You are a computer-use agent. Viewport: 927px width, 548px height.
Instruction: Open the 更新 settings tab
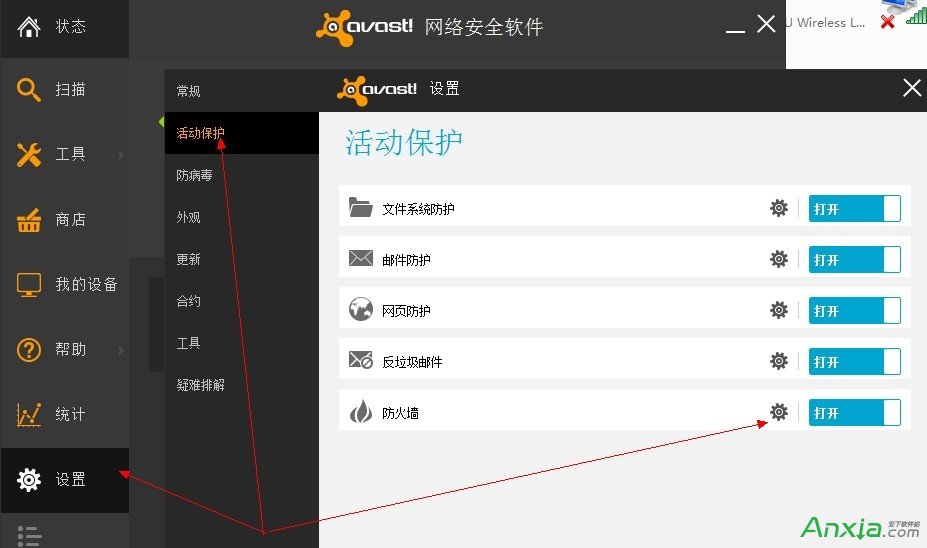click(x=241, y=259)
